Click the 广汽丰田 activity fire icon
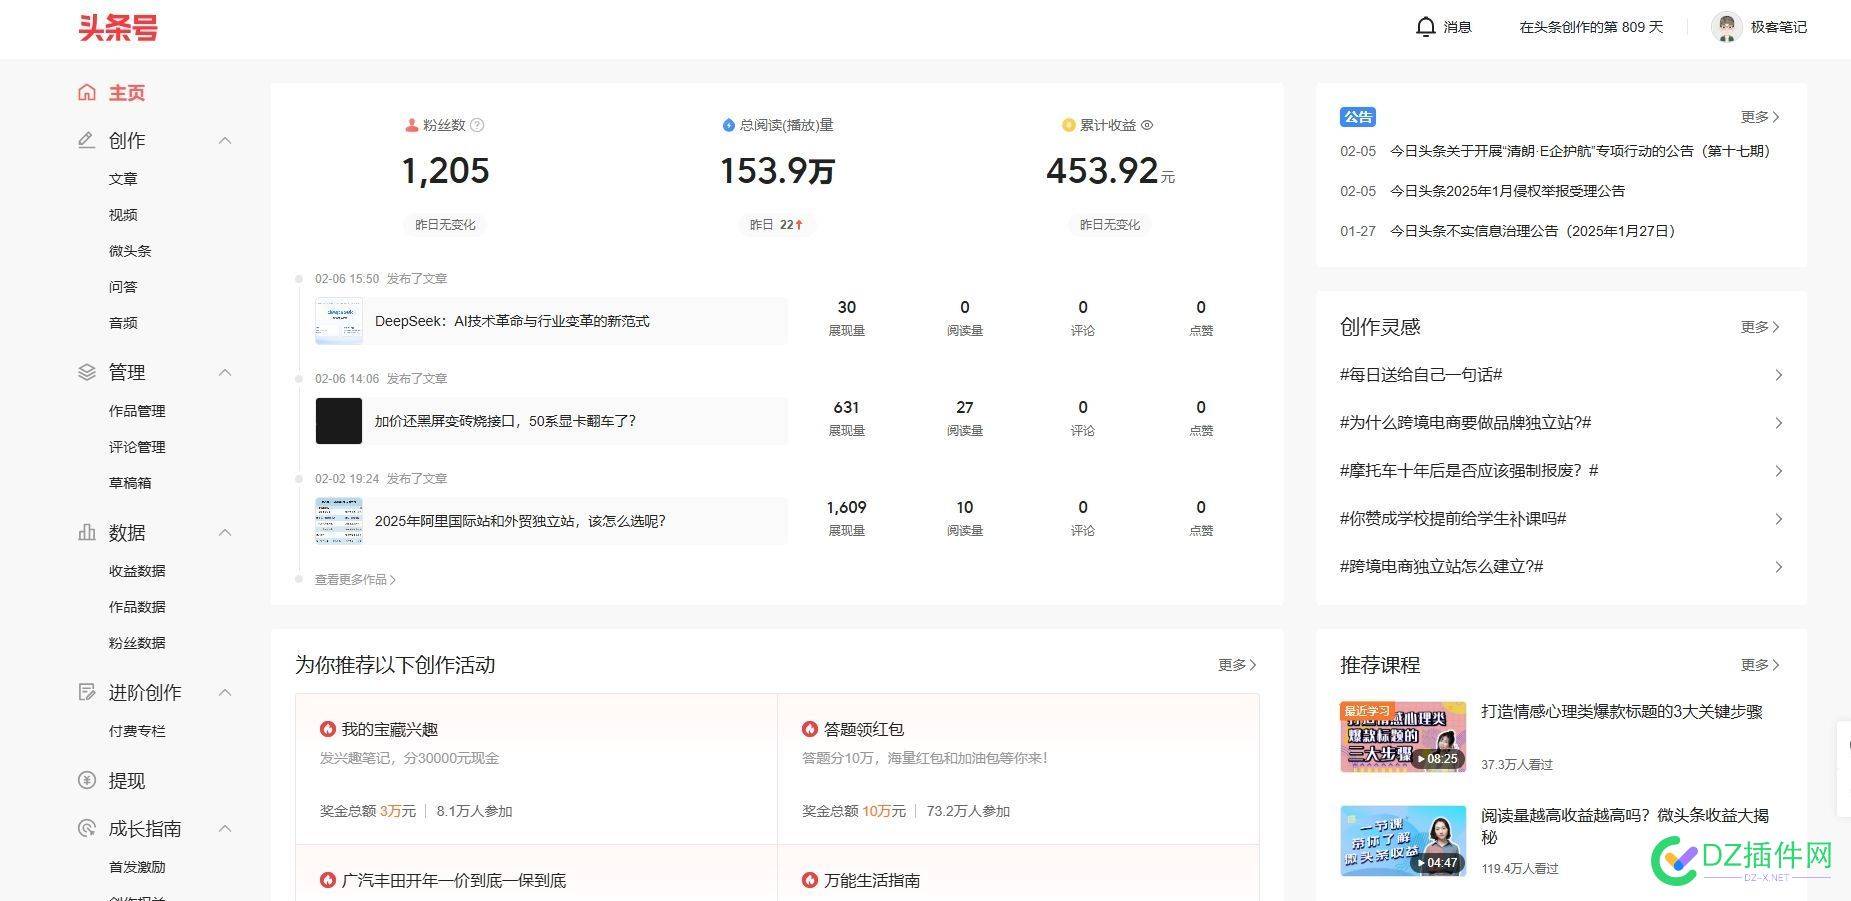 [327, 880]
